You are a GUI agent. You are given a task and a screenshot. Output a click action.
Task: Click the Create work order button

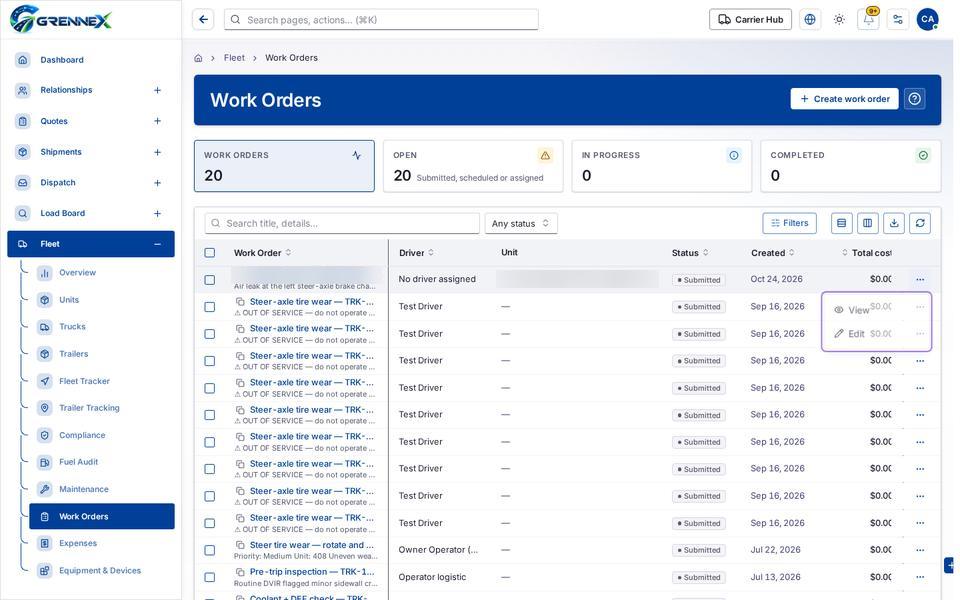pos(844,99)
